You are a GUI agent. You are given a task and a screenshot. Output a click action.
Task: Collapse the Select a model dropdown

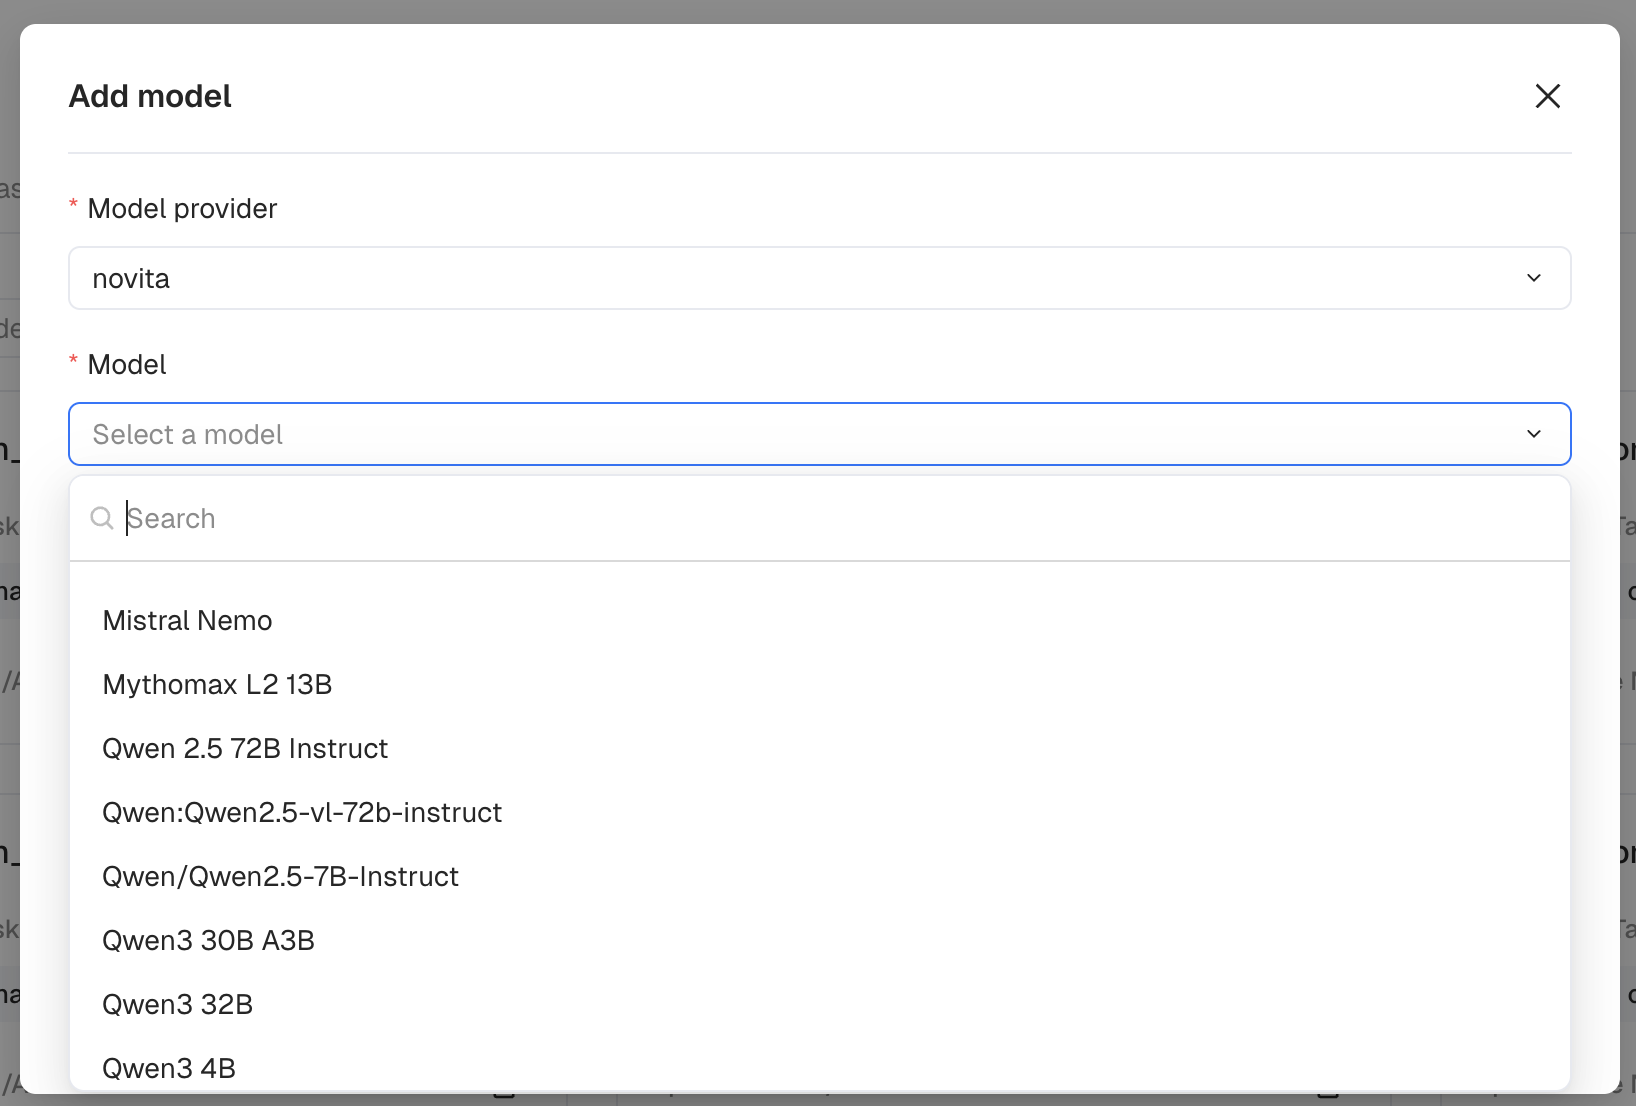[x=819, y=434]
